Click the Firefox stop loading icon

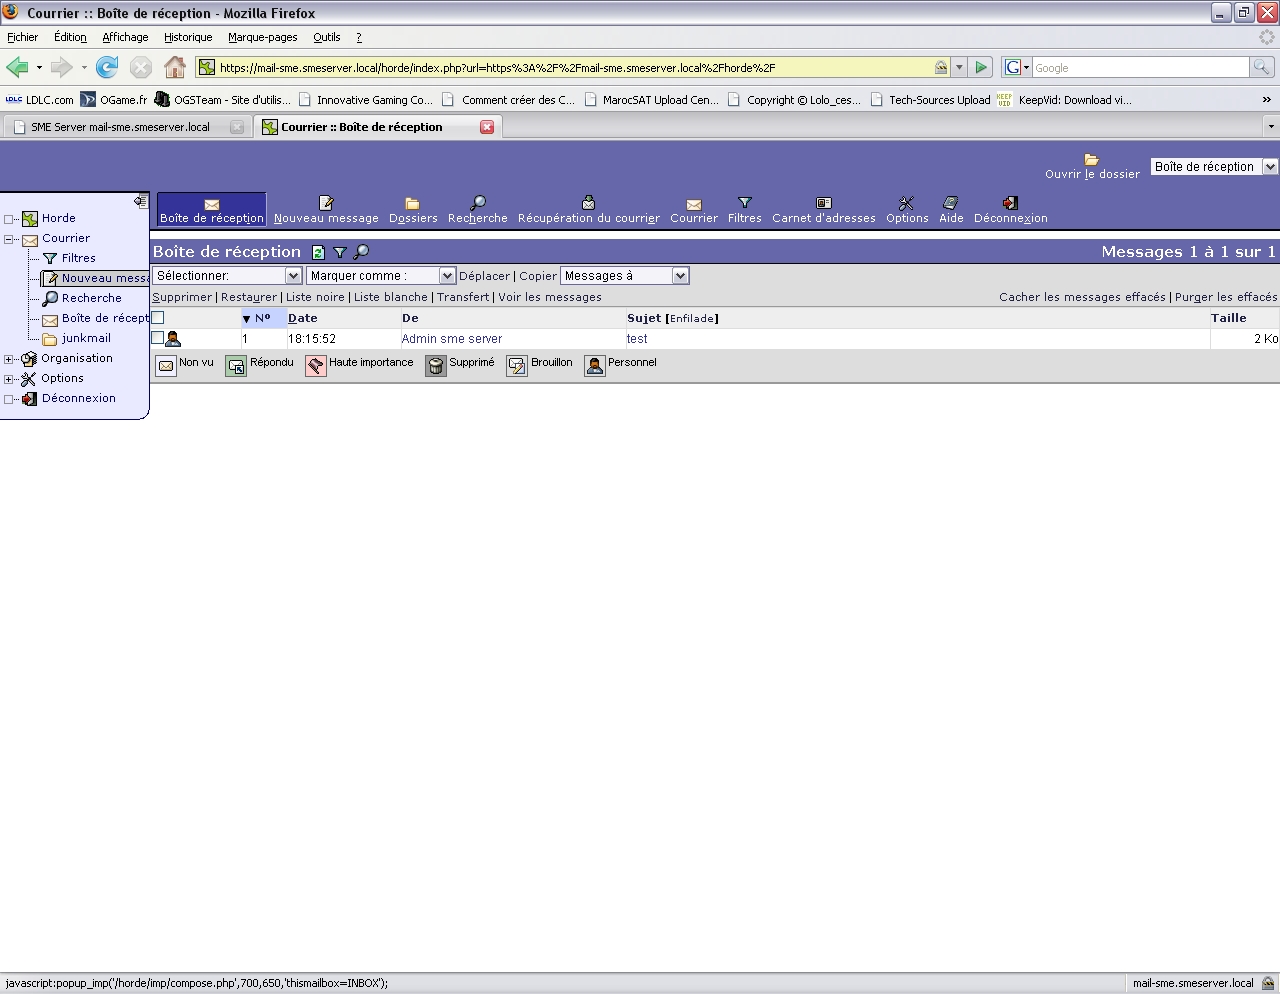click(141, 67)
